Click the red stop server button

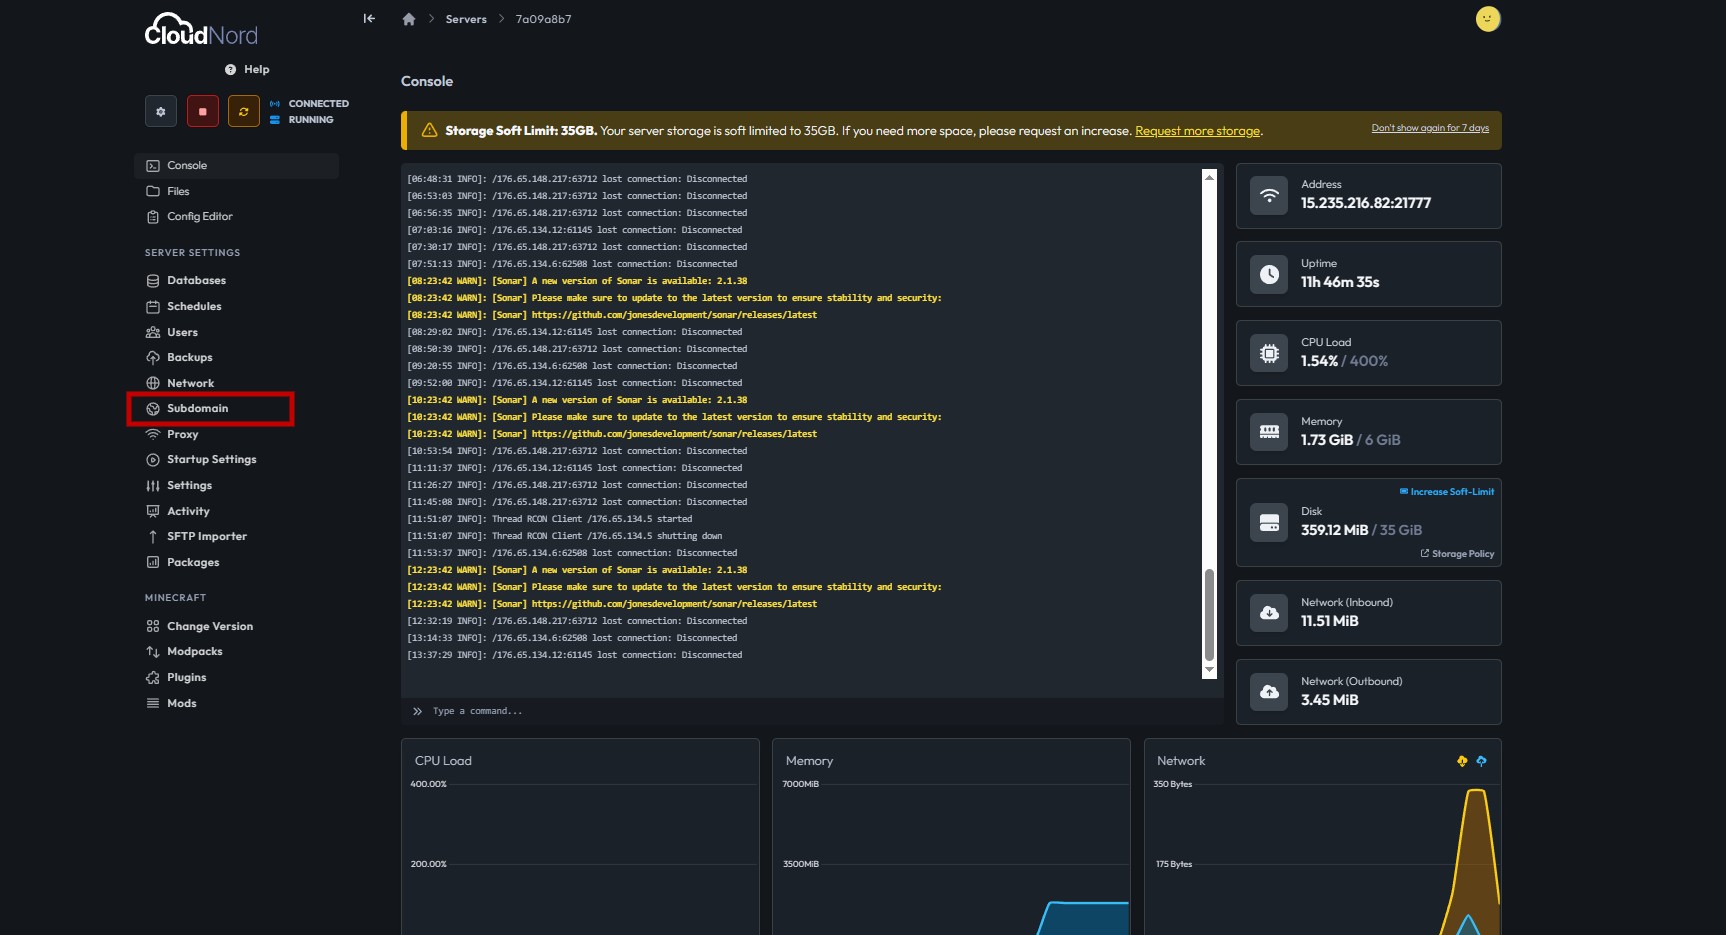coord(202,111)
